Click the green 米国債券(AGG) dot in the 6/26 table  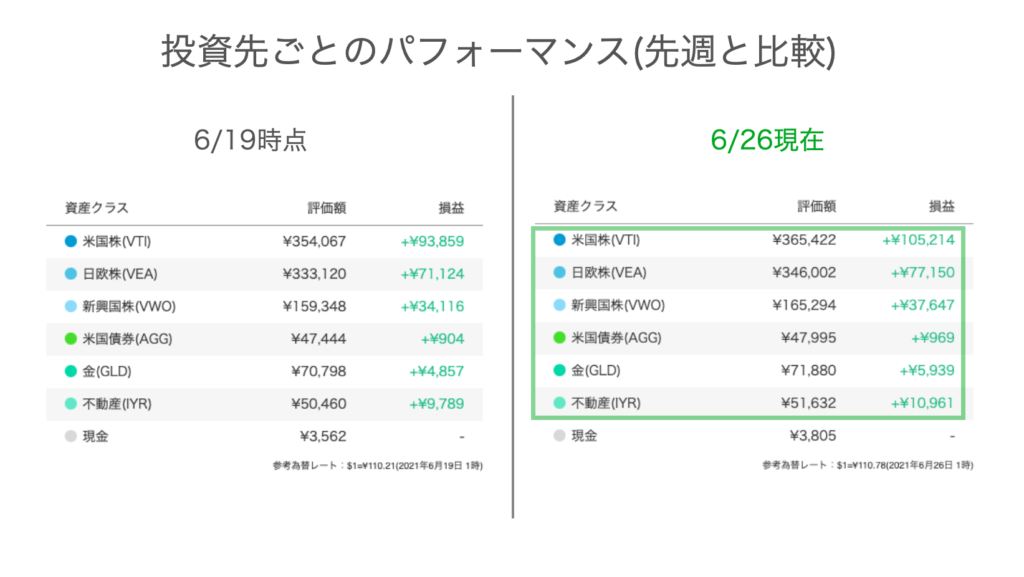(559, 338)
